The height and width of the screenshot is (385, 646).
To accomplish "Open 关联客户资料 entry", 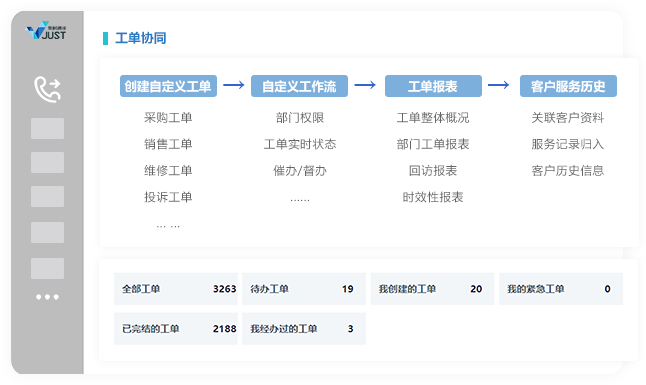I will 568,118.
